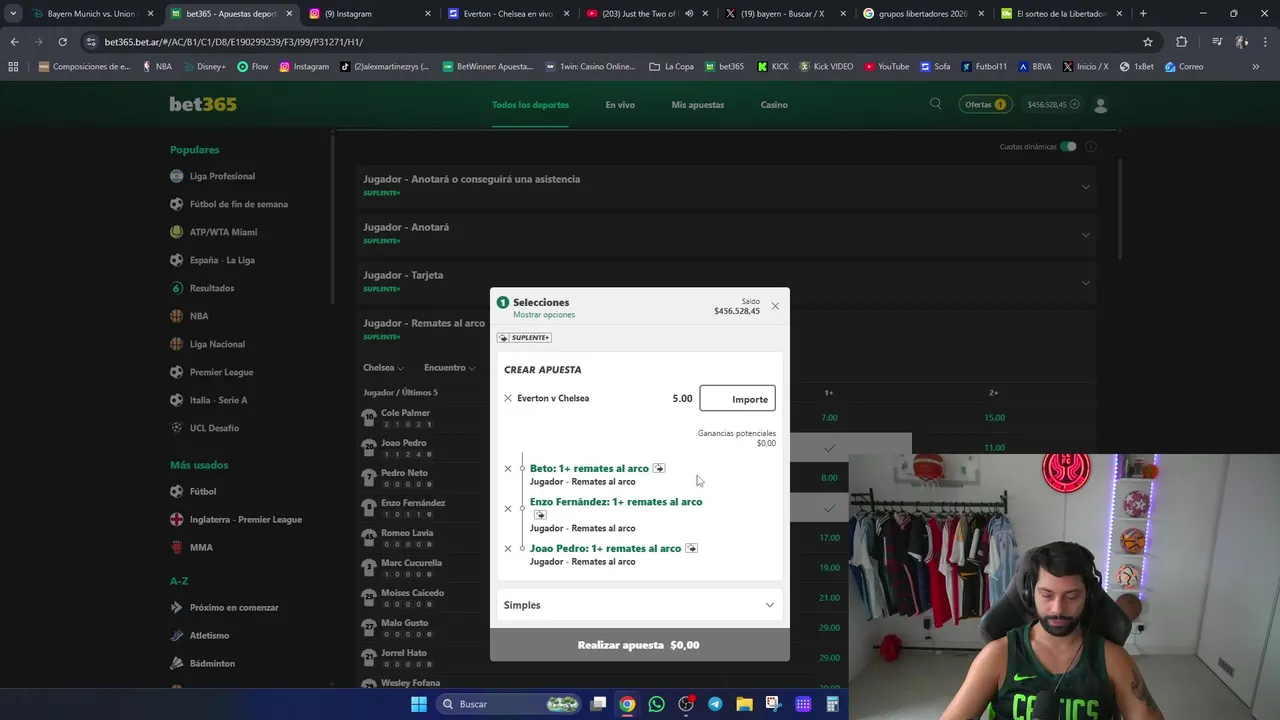Open the Casino tab
This screenshot has height=720, width=1280.
[774, 105]
